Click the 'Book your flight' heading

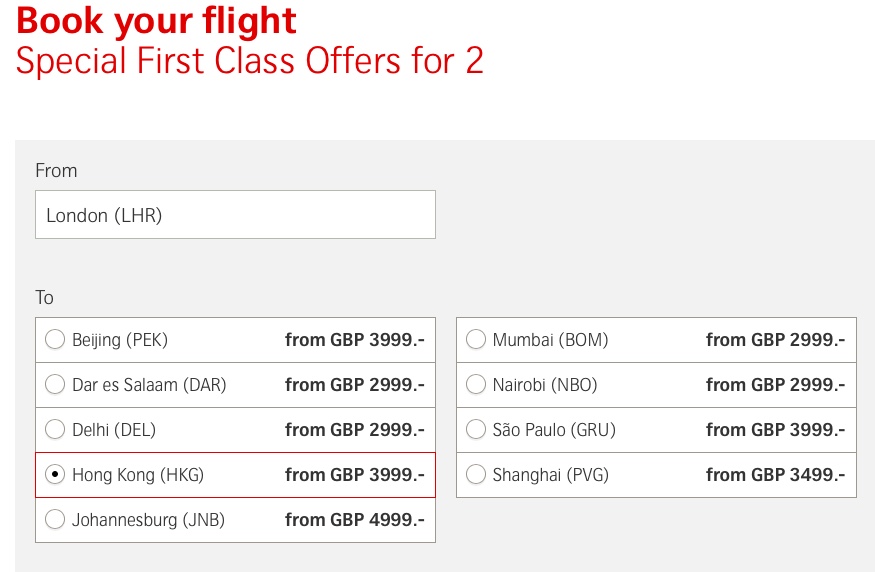pos(157,21)
